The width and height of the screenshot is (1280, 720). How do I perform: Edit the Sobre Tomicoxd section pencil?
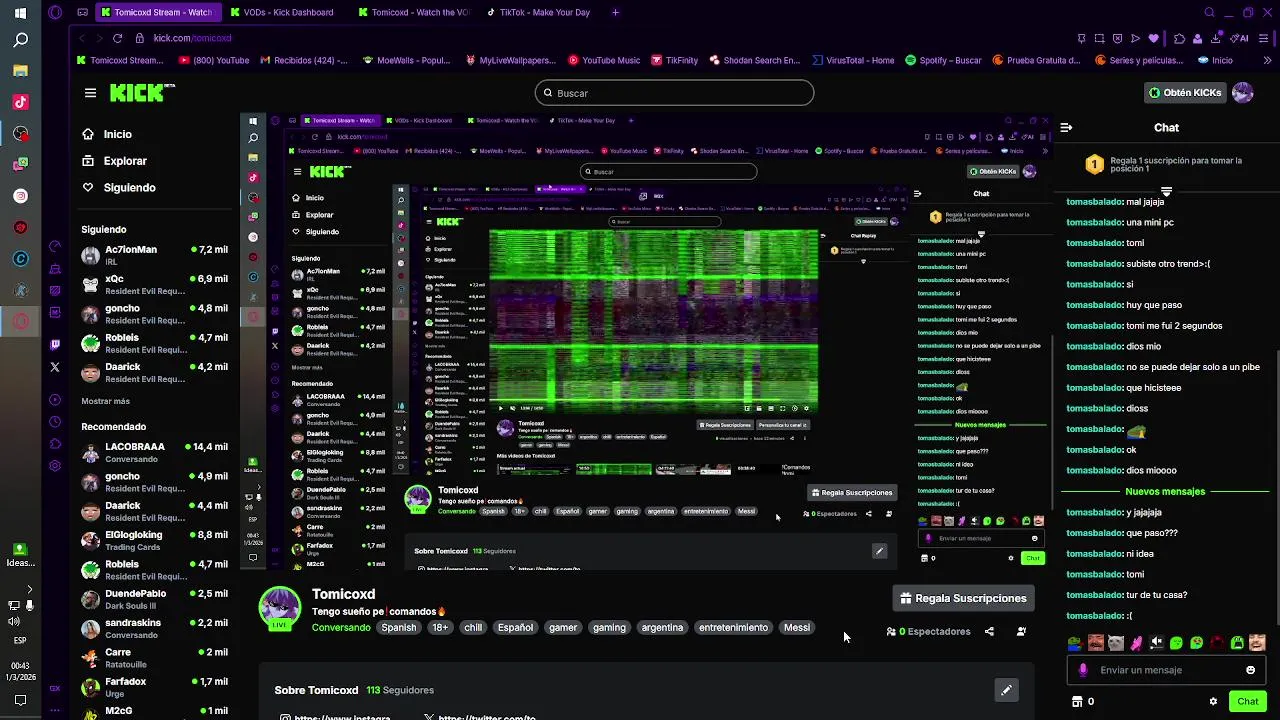(1006, 690)
